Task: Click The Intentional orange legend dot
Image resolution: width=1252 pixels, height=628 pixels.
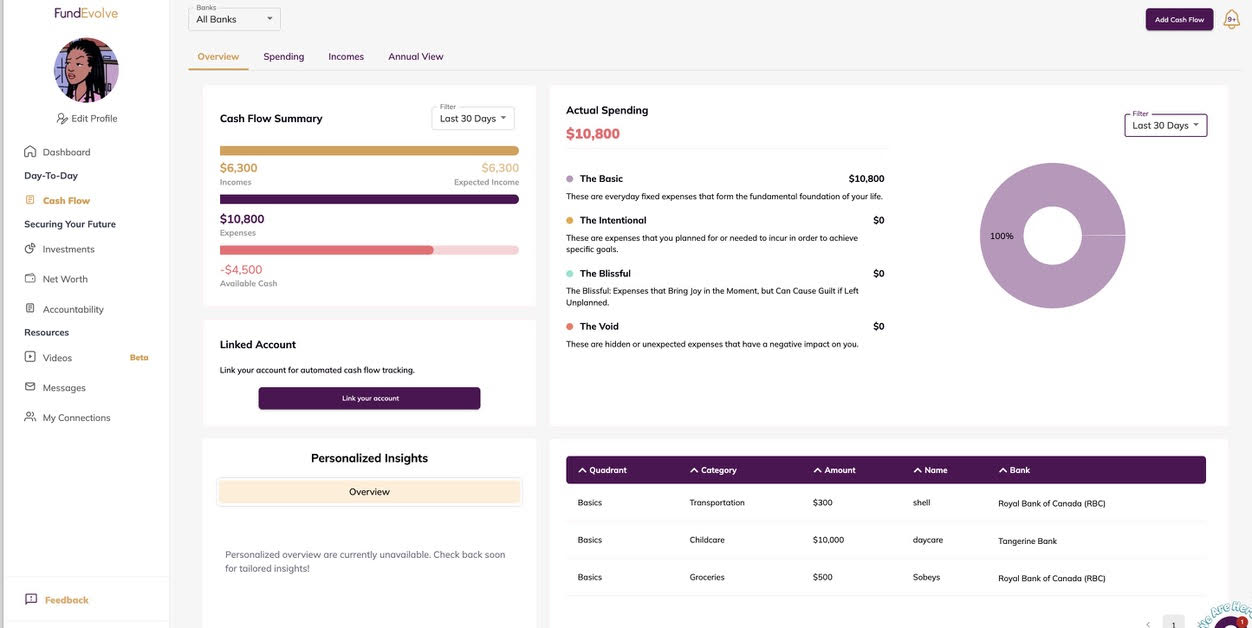Action: [570, 220]
